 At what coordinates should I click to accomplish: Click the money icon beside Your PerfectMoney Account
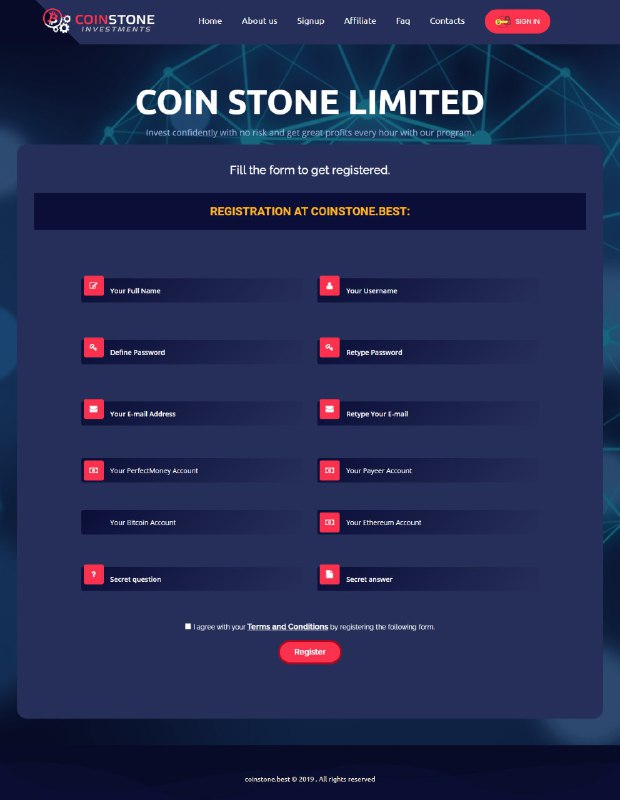93,470
